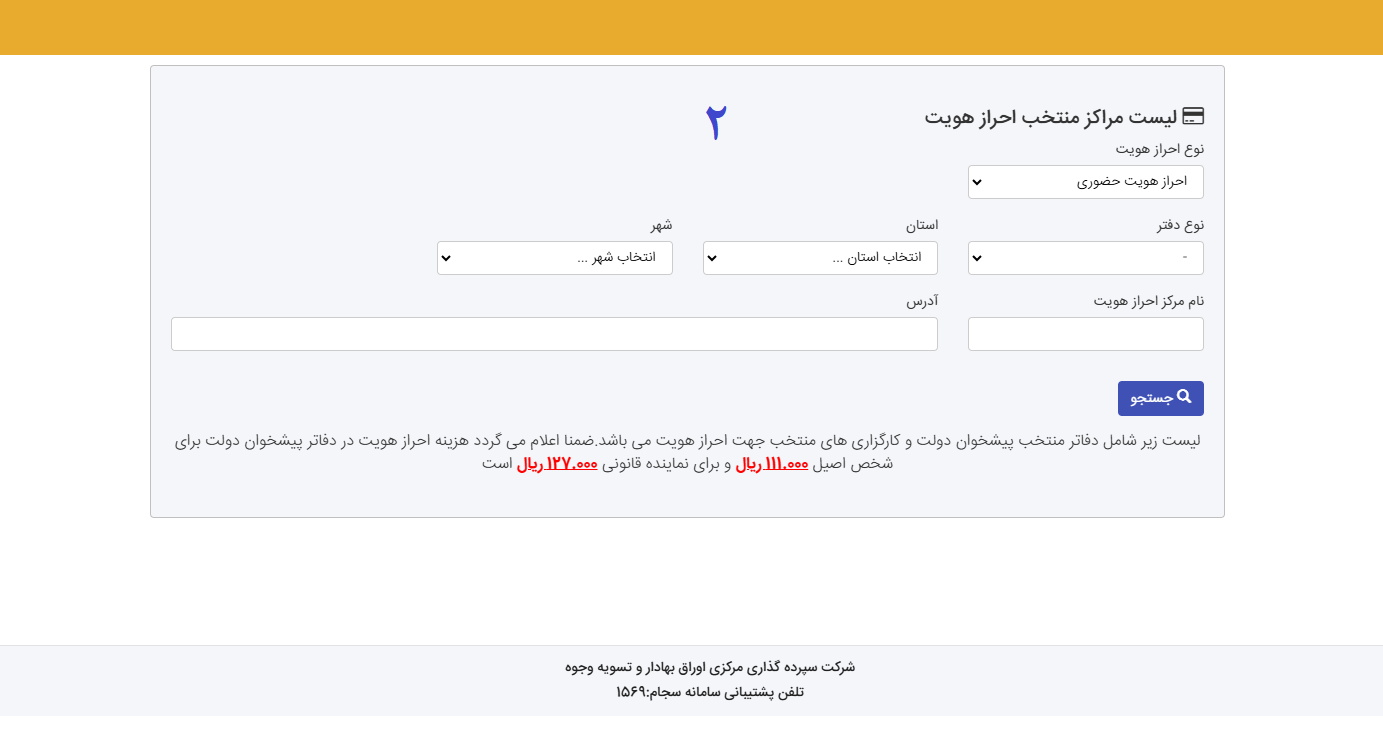1383x734 pixels.
Task: Open the نوع احراز هویت dropdown
Action: (x=1085, y=181)
